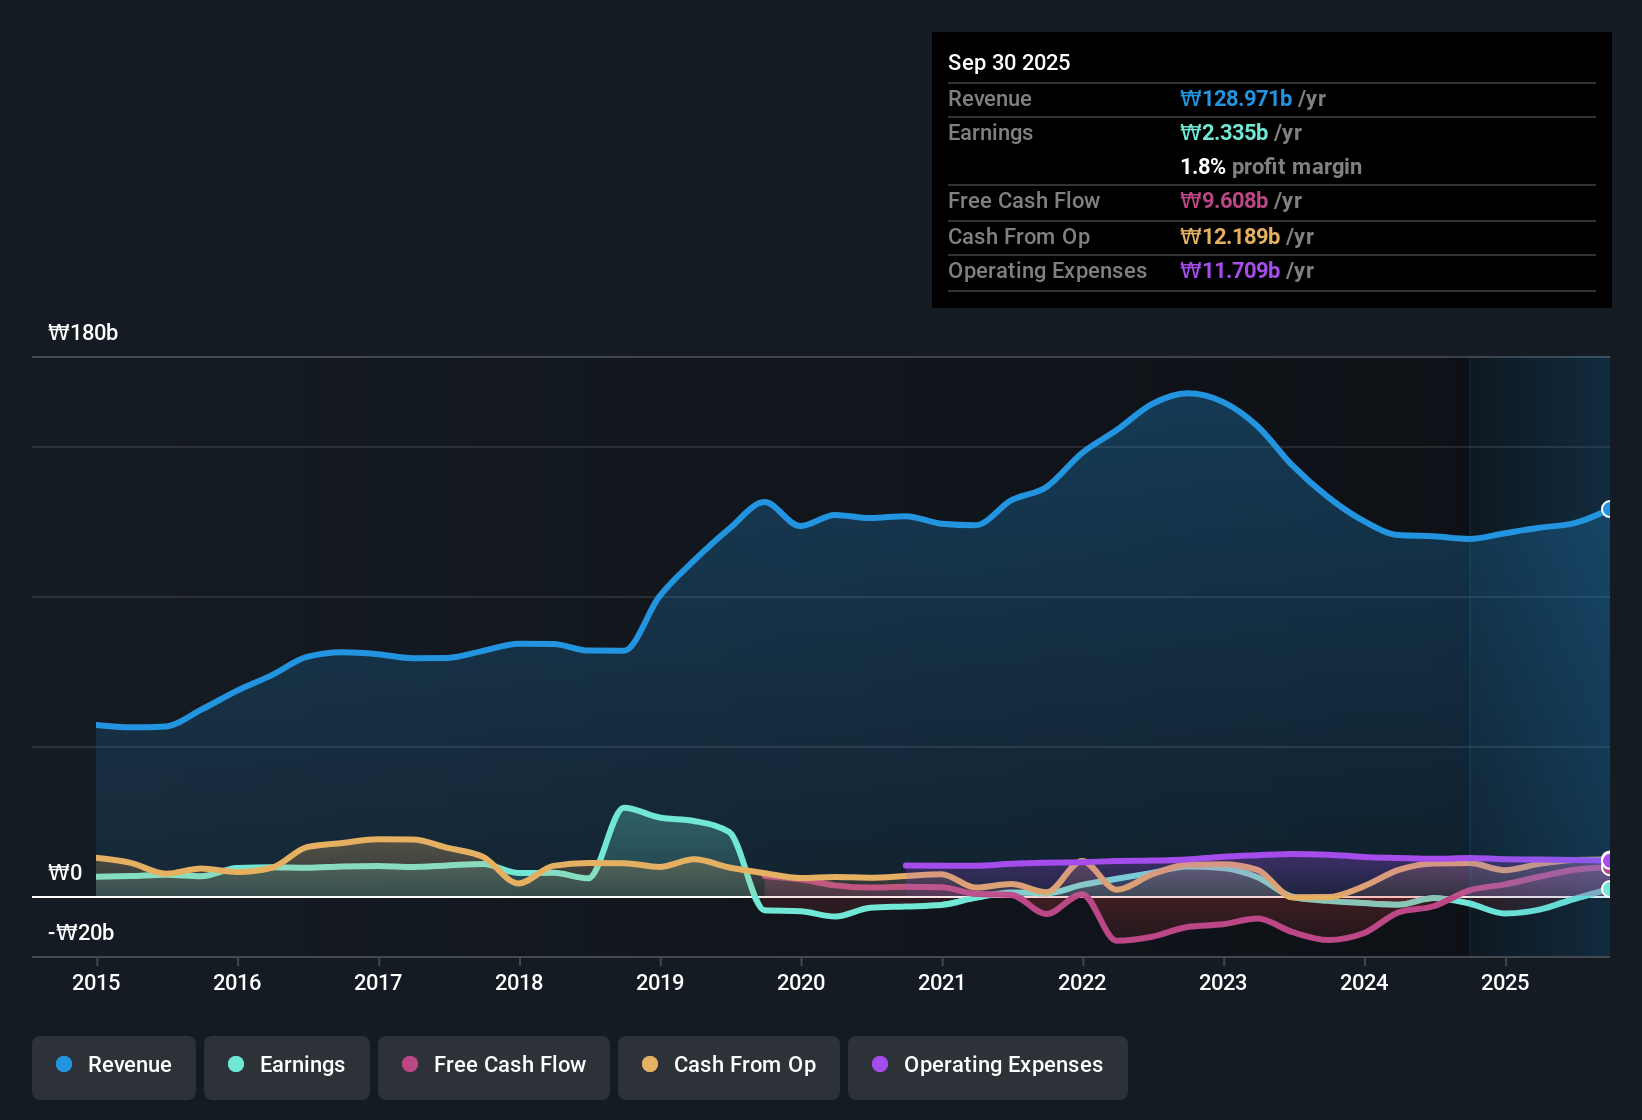Click the purple Operating Expenses legend dot
Screen dimensions: 1642x1120
pos(880,1065)
